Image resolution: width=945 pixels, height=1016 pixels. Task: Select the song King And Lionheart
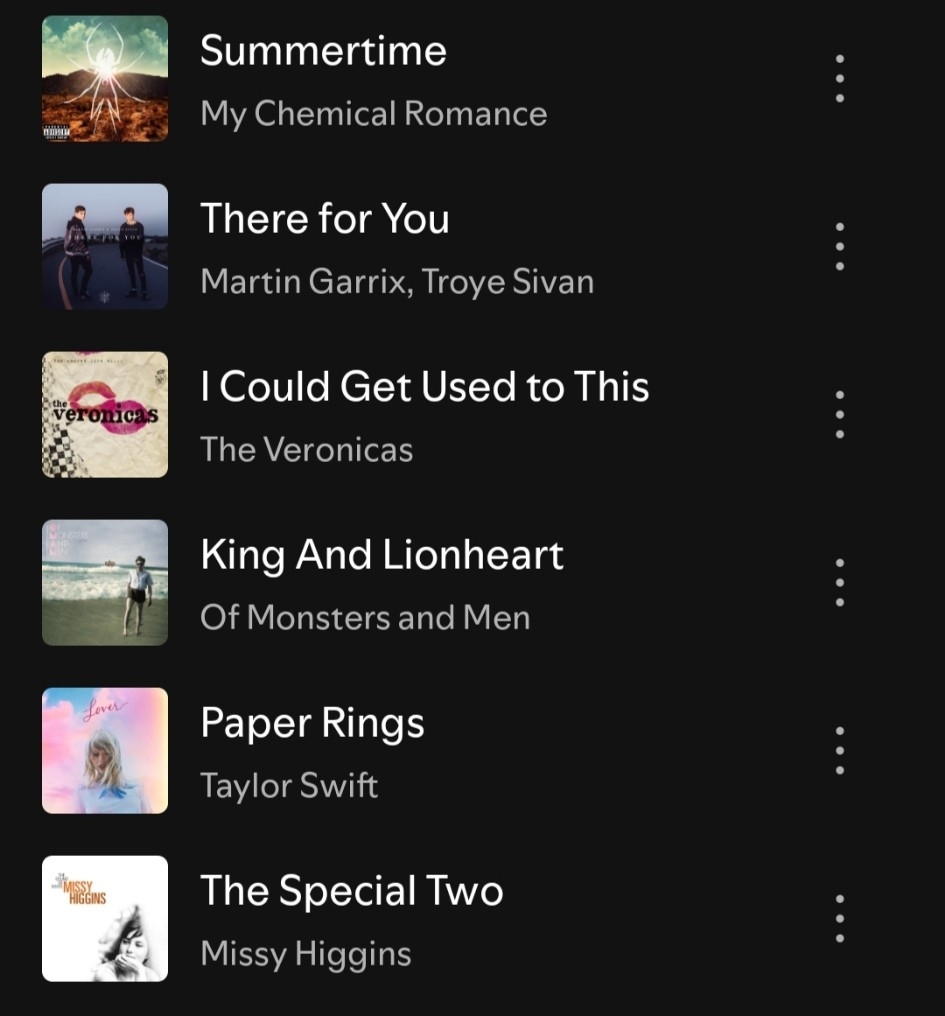coord(382,555)
